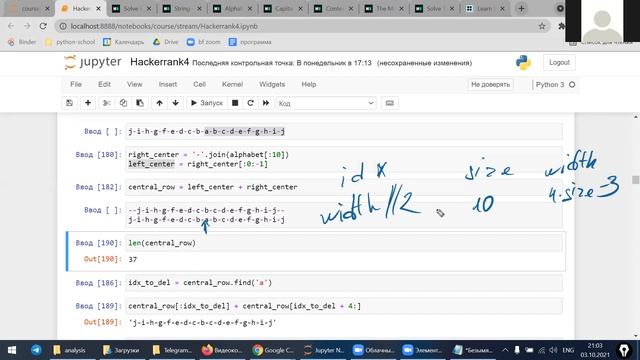640x360 pixels.
Task: Open the Drive bookmark
Action: (166, 42)
